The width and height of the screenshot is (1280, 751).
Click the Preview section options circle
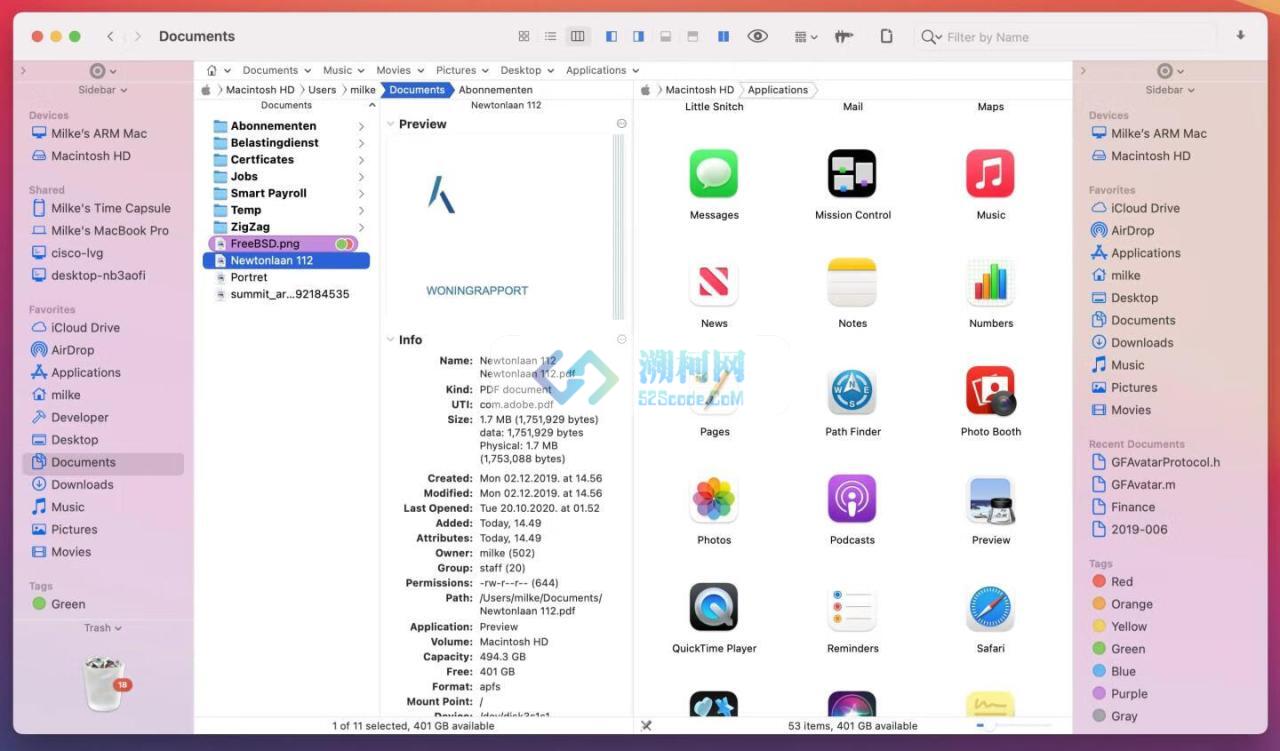pyautogui.click(x=621, y=124)
